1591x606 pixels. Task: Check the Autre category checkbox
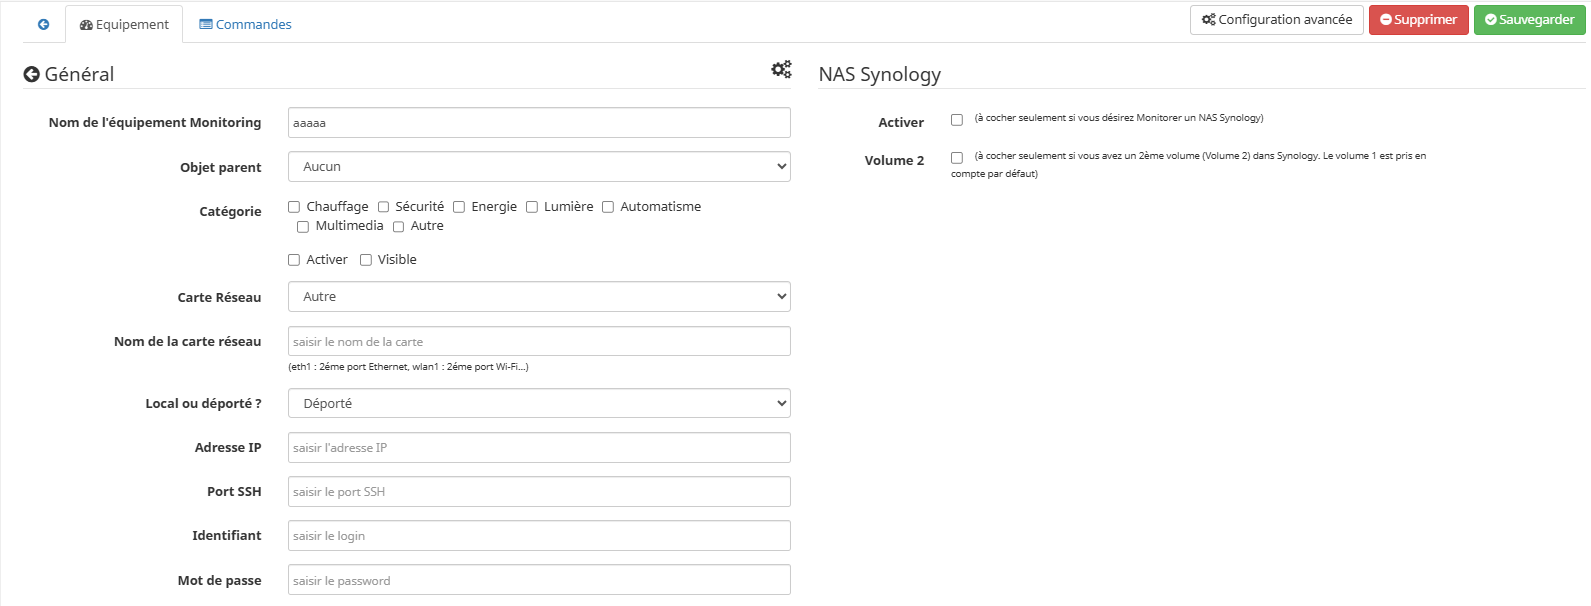click(398, 227)
